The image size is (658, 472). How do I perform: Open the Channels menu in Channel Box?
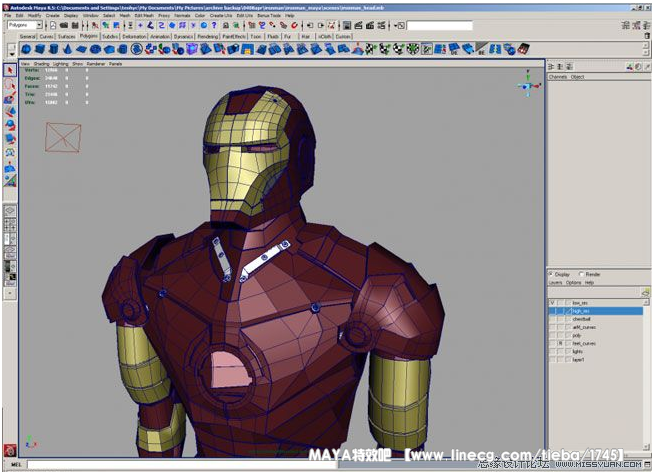(558, 77)
